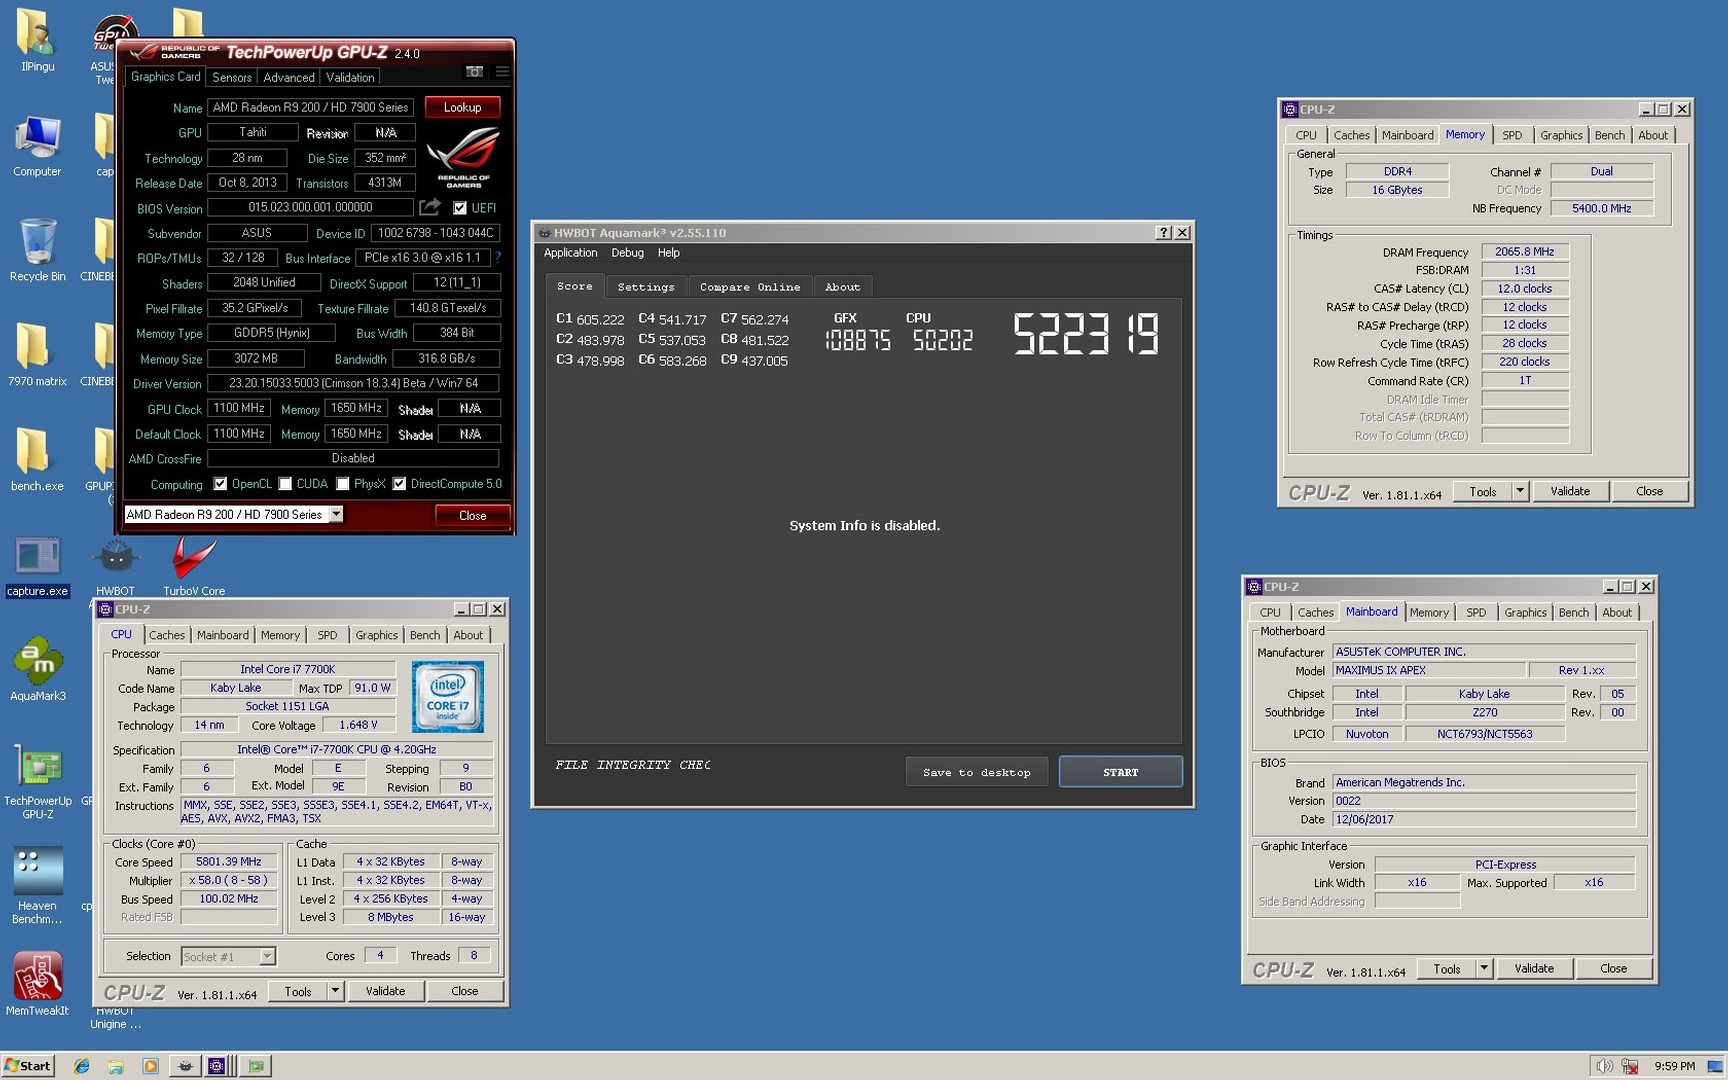This screenshot has width=1728, height=1080.
Task: Select the capture.exe desktop icon
Action: 37,565
